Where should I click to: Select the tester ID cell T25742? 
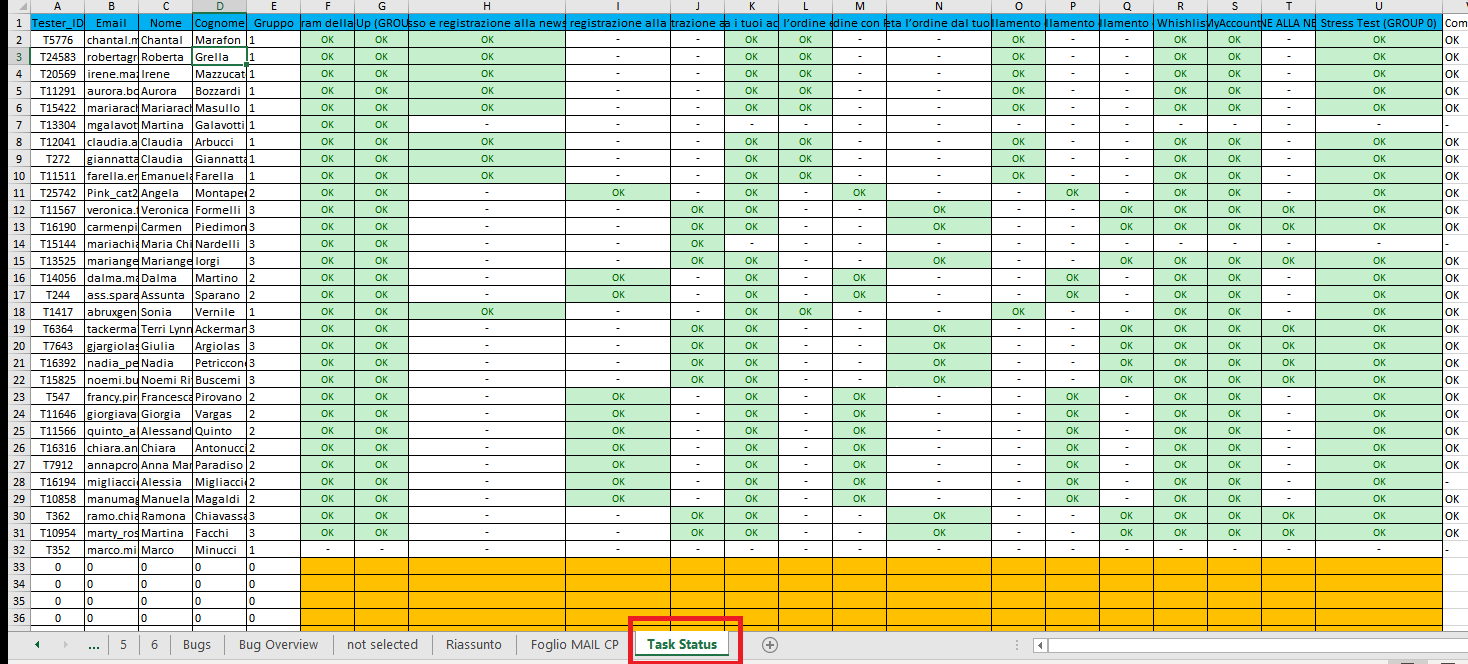57,192
